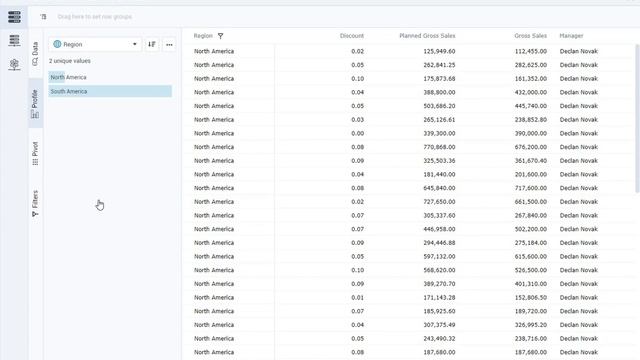Image resolution: width=640 pixels, height=360 pixels.
Task: Select gross sales cell 717,600.00
Action: [x=531, y=188]
